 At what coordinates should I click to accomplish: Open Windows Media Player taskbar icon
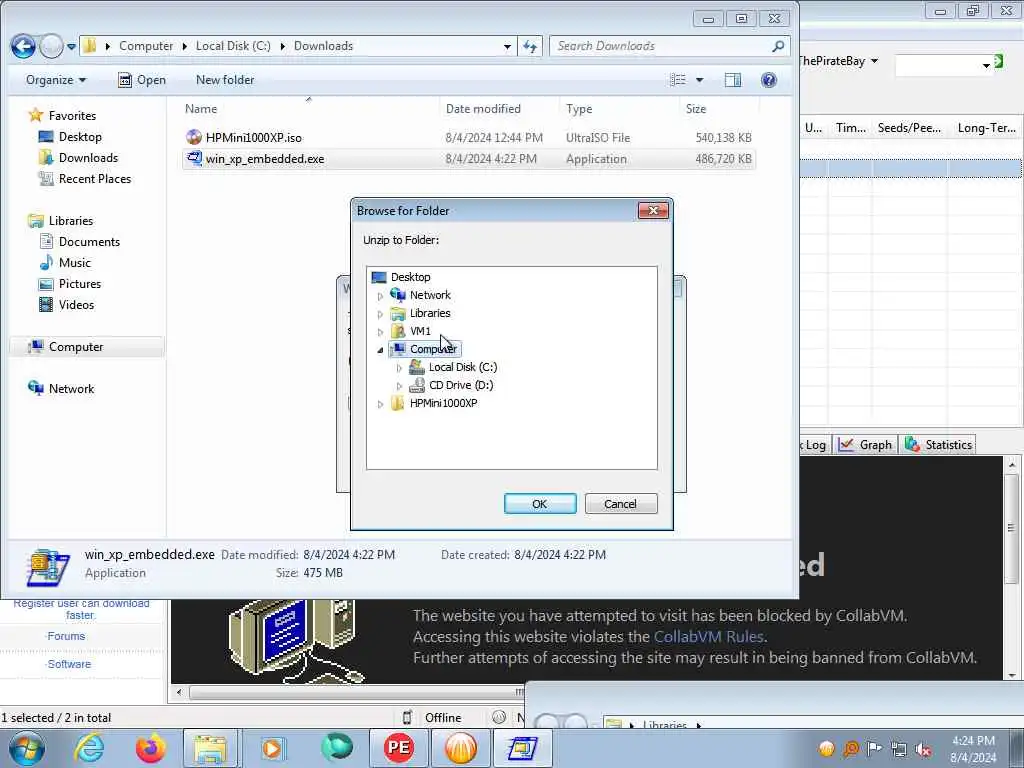point(272,748)
